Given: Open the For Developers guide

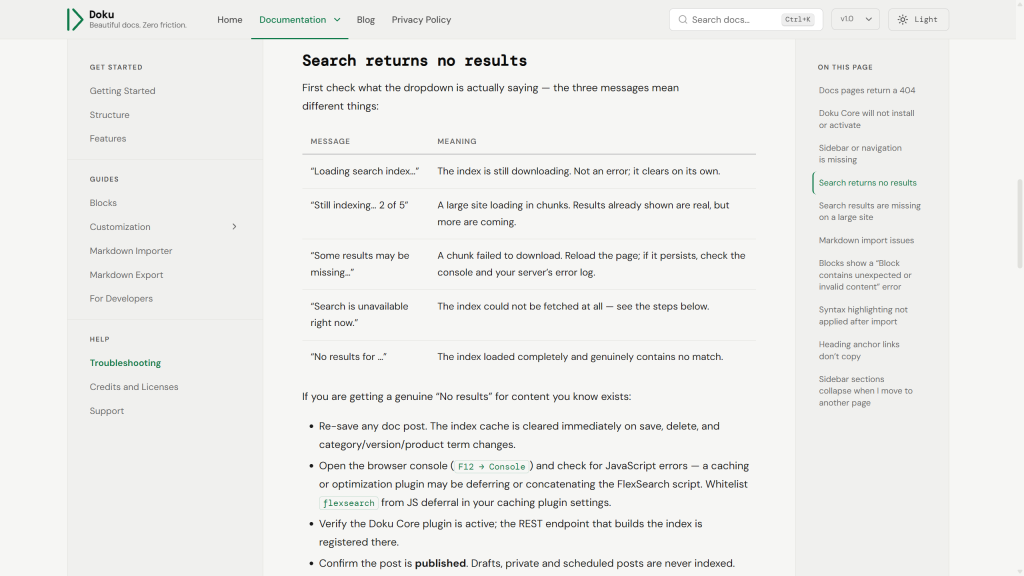Looking at the screenshot, I should click(121, 298).
